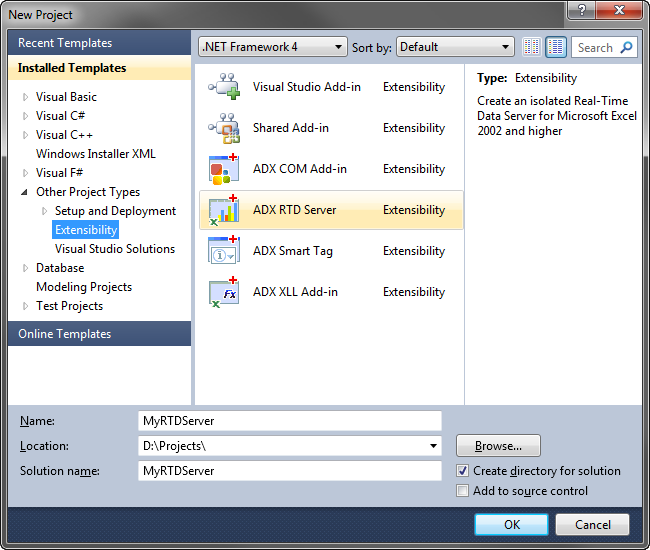Click the Cancel button
This screenshot has height=550, width=650.
(592, 525)
